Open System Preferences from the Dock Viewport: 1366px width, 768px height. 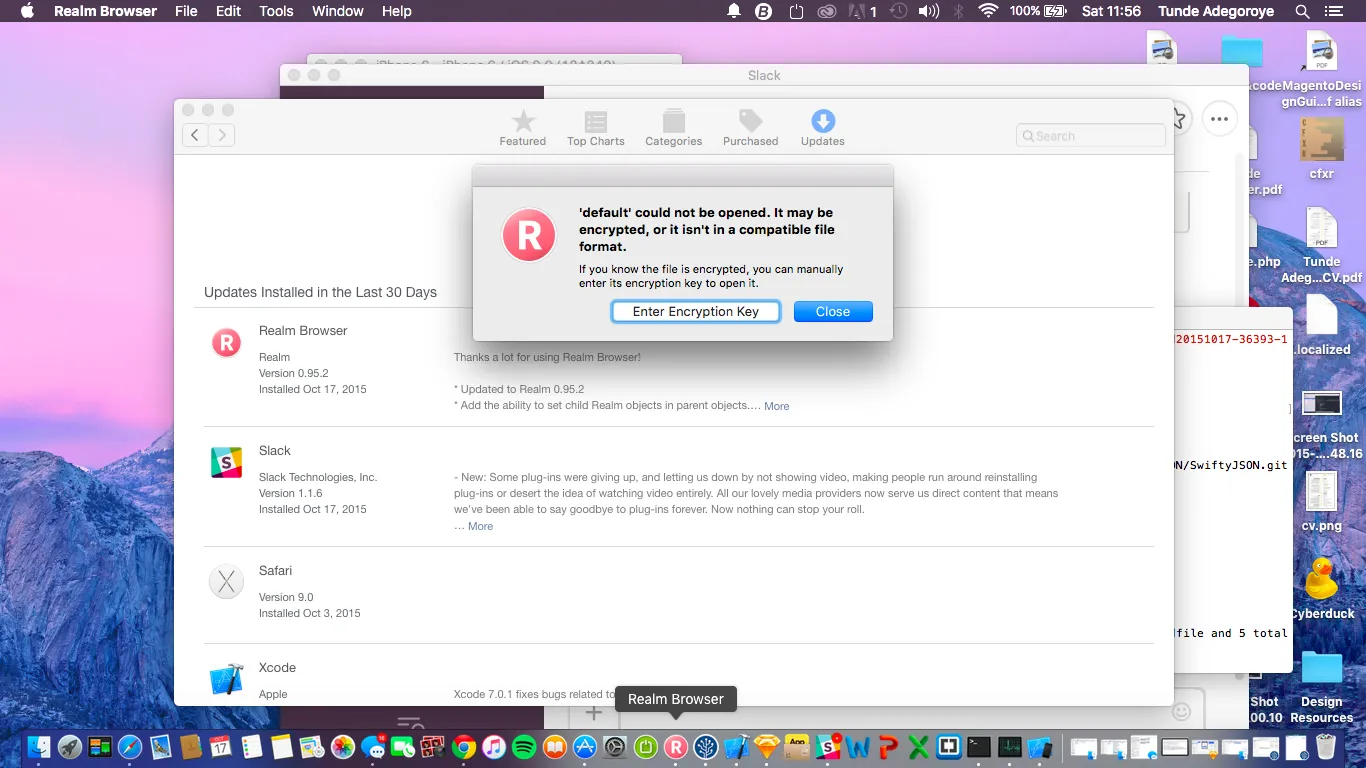tap(615, 746)
